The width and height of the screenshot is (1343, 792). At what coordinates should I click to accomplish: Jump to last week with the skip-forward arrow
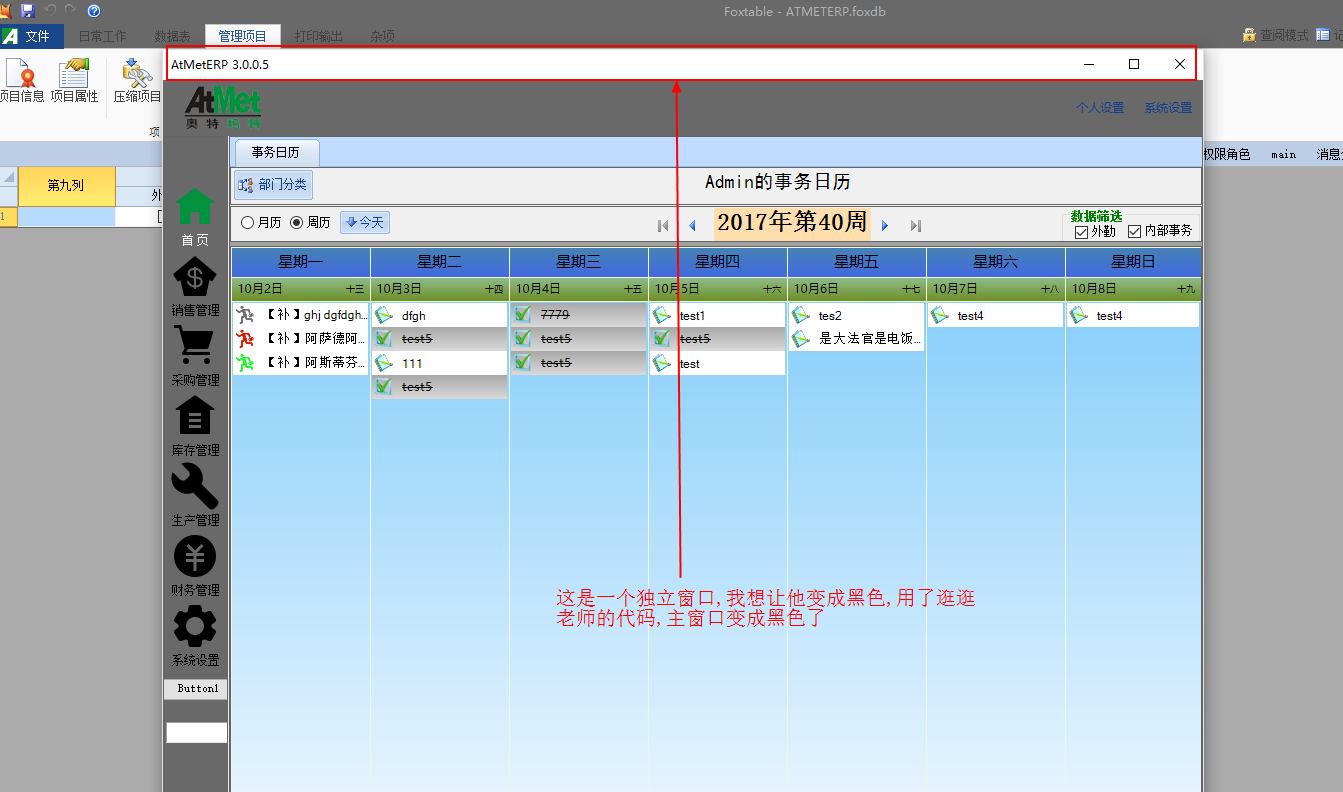915,225
